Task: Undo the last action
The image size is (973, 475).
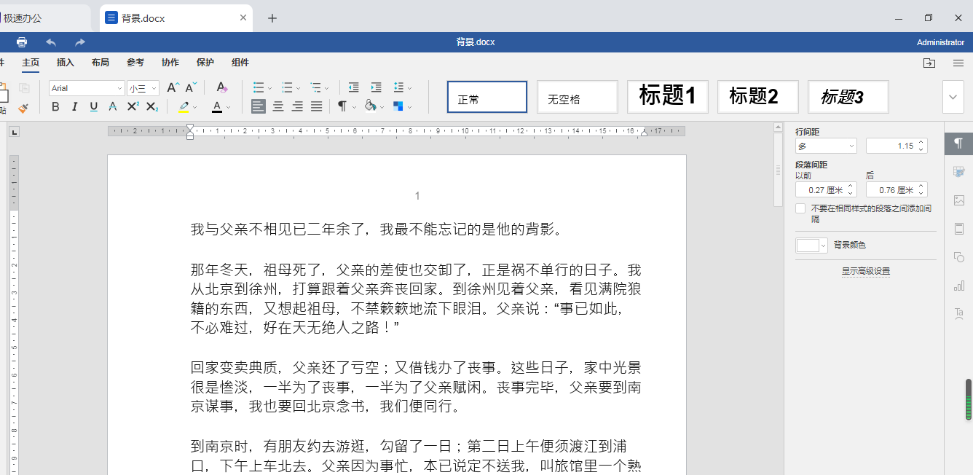Action: coord(51,42)
